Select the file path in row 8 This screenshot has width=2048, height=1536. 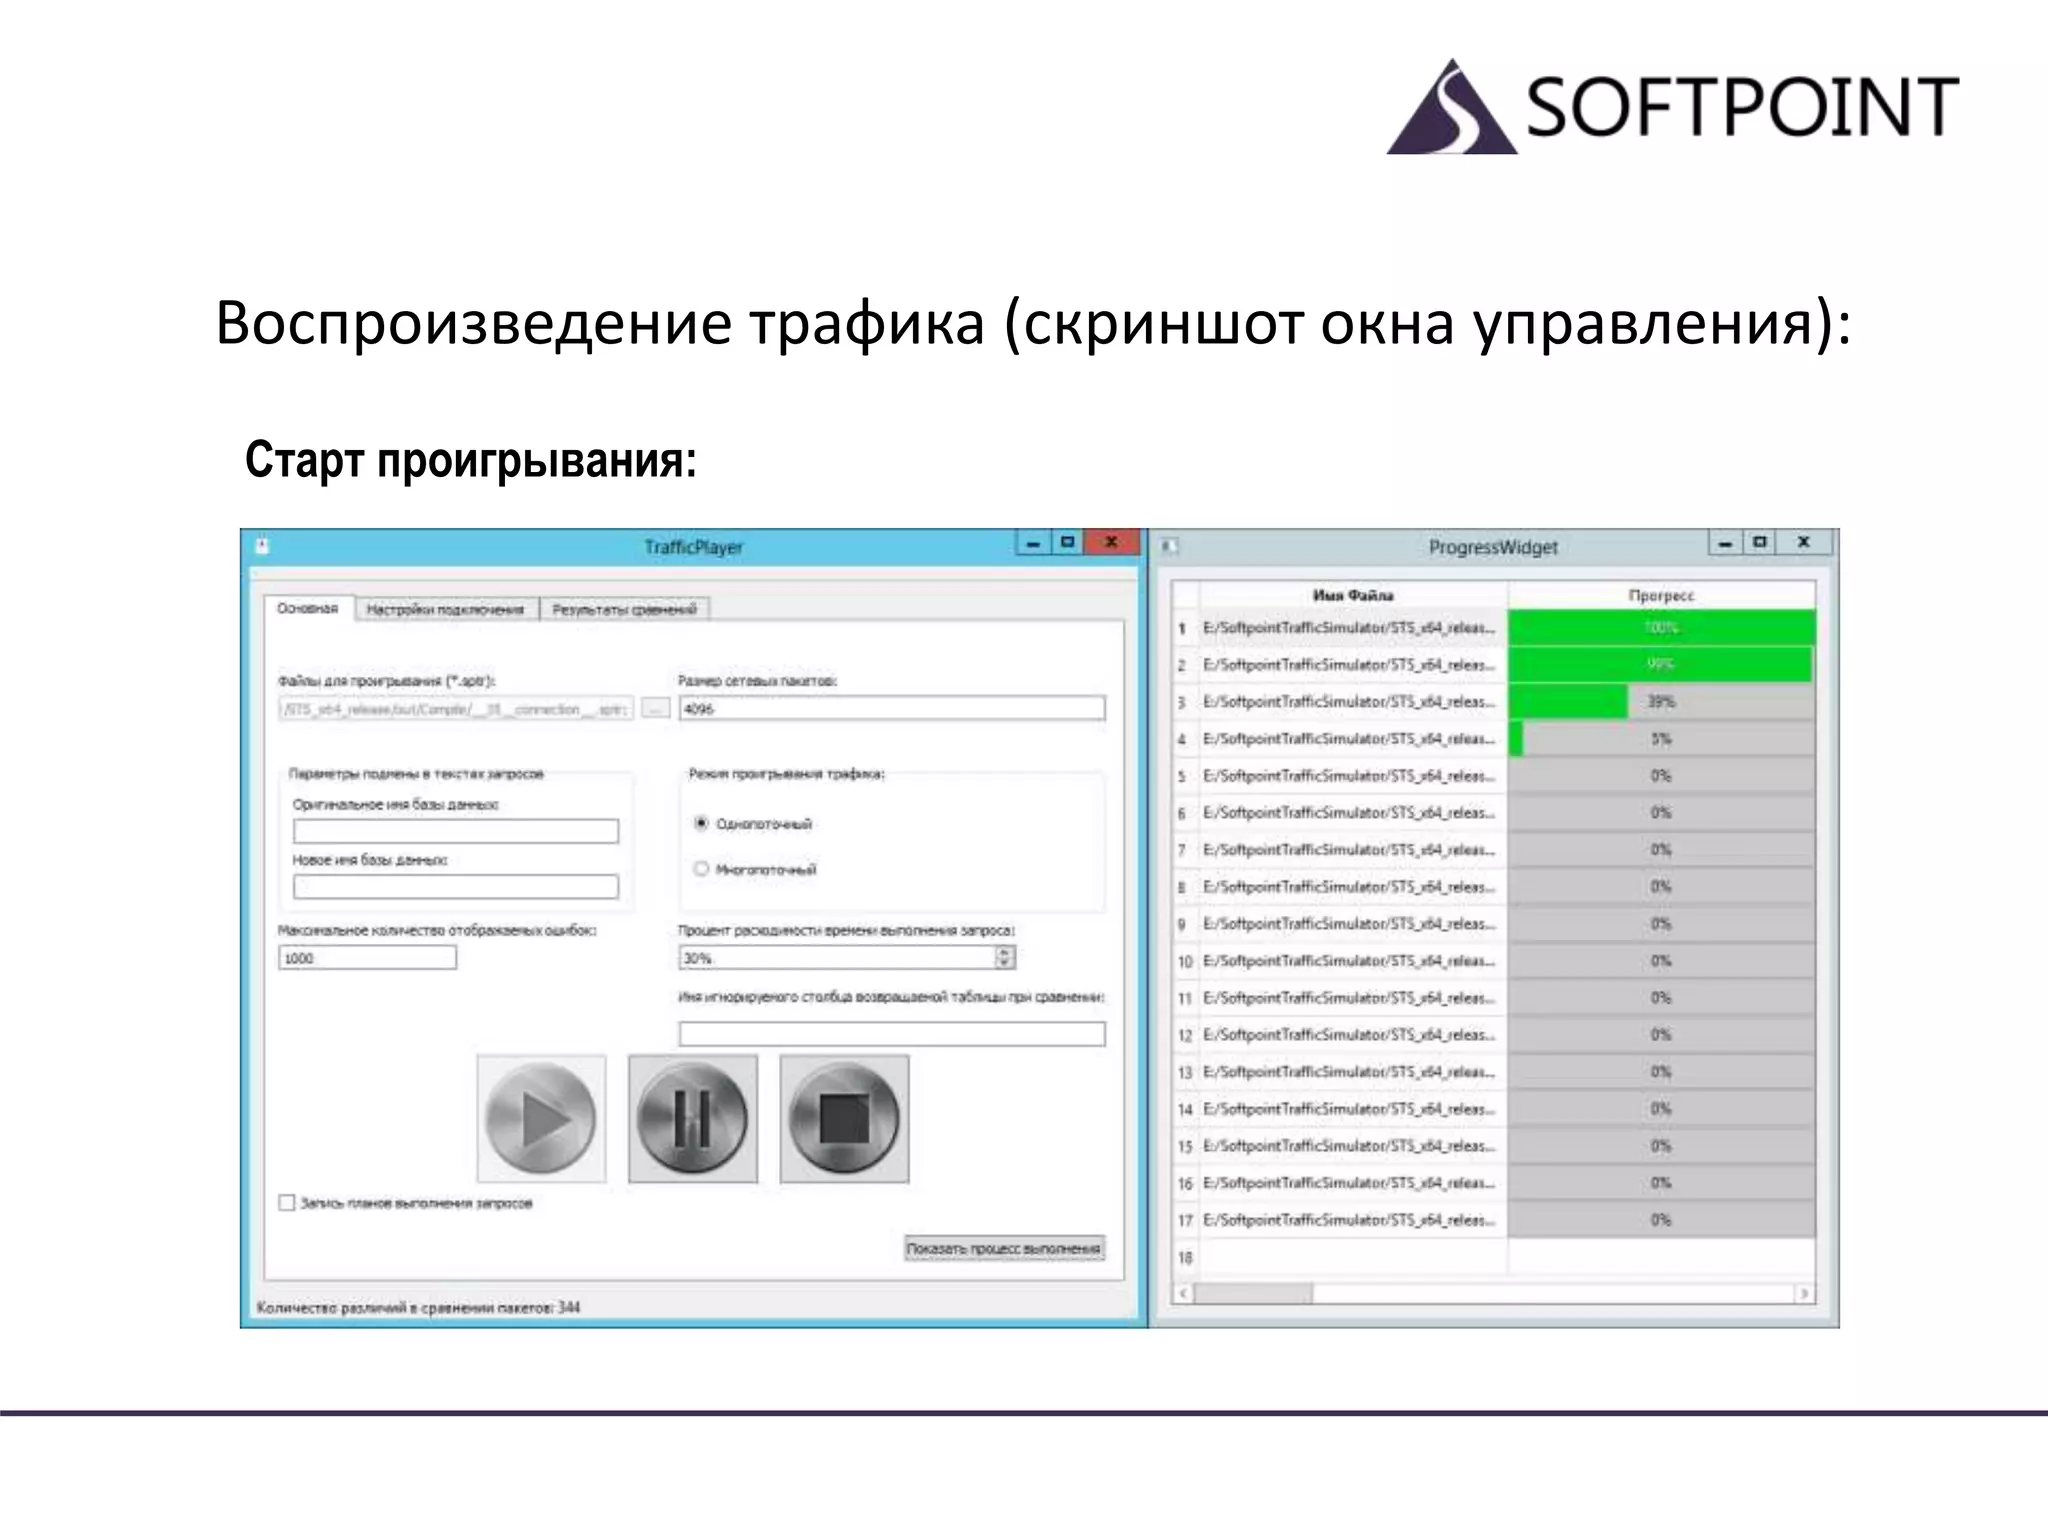[x=1353, y=887]
